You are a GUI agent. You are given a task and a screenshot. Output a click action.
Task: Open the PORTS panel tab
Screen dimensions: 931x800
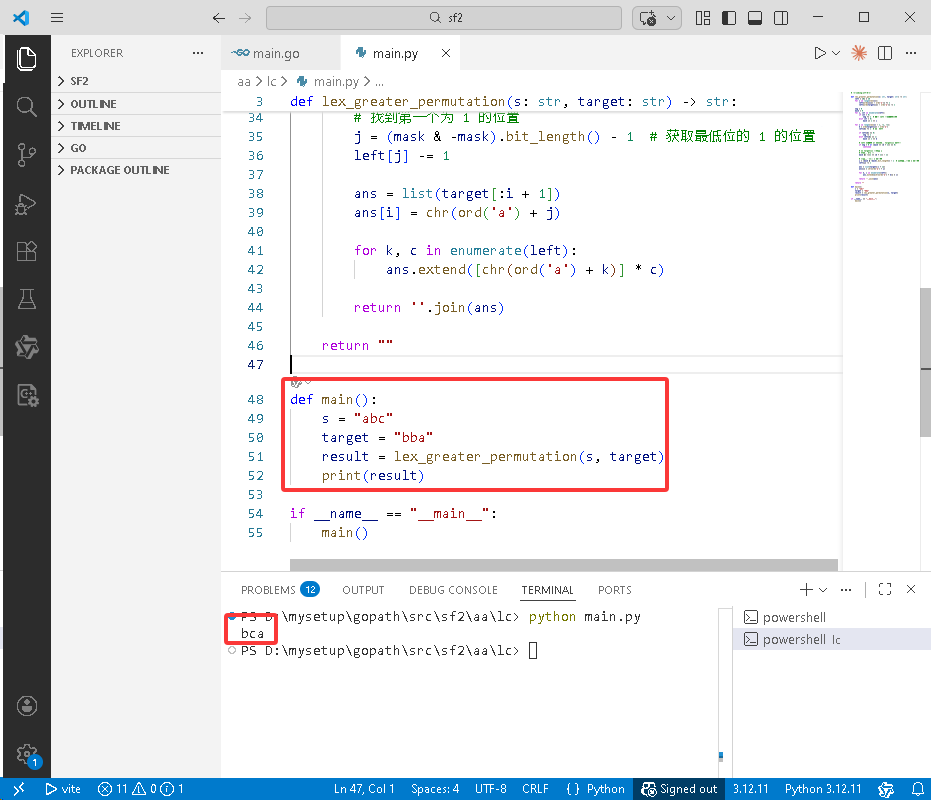coord(615,590)
